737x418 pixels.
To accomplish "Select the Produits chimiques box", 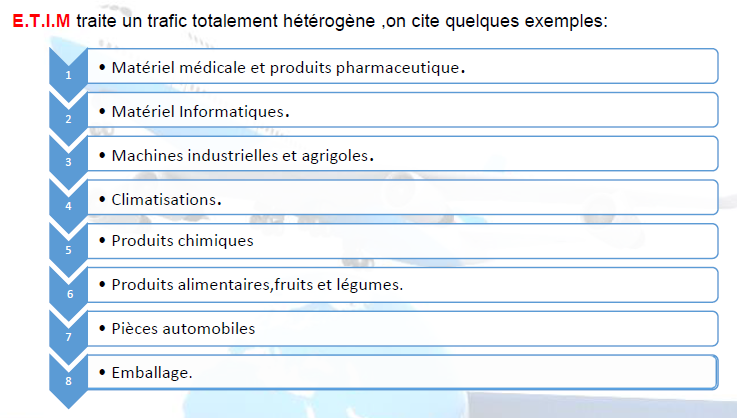I will click(x=403, y=241).
